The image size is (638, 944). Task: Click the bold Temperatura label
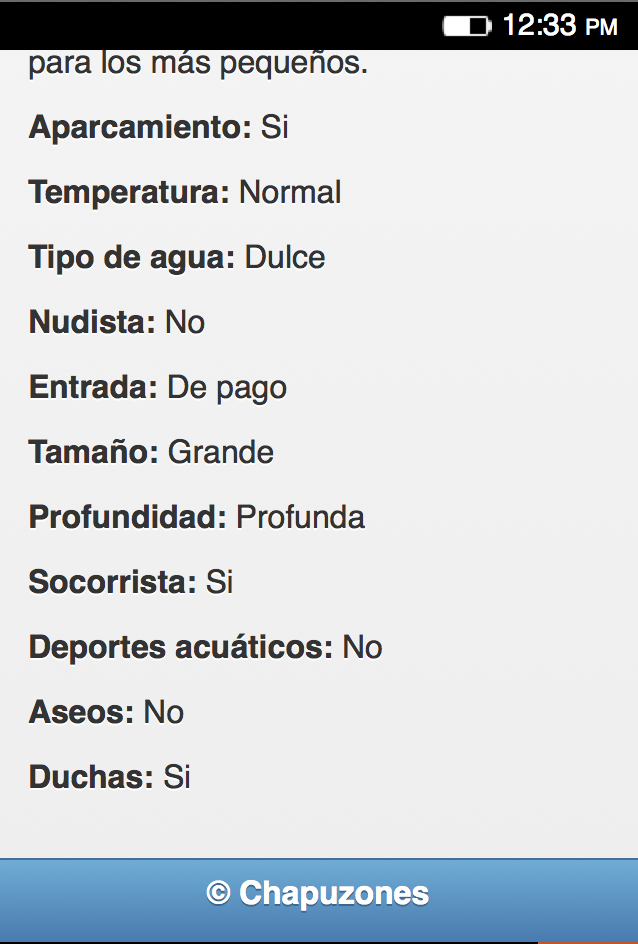130,192
